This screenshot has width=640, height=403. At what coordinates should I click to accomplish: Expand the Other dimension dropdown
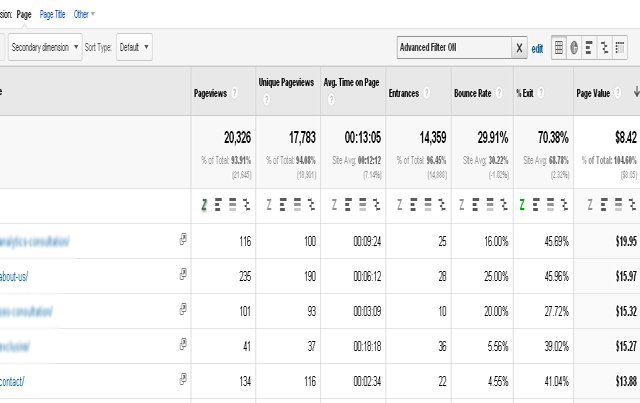coord(85,14)
